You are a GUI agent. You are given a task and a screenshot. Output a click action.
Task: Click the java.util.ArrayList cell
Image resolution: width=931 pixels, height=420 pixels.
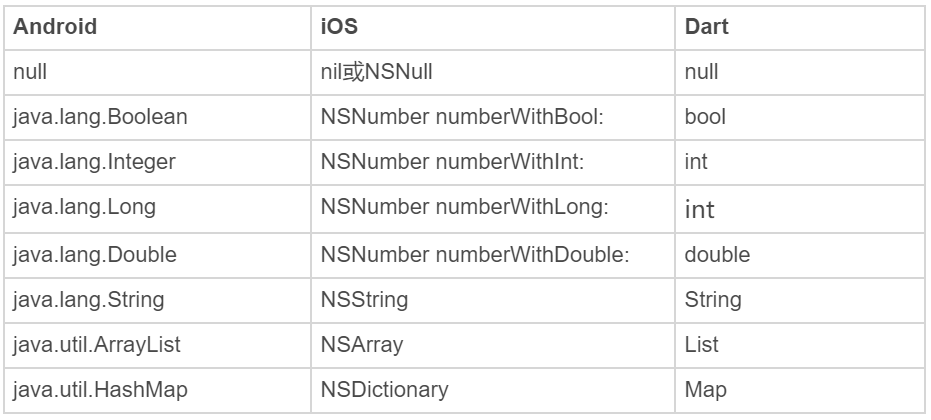(97, 344)
